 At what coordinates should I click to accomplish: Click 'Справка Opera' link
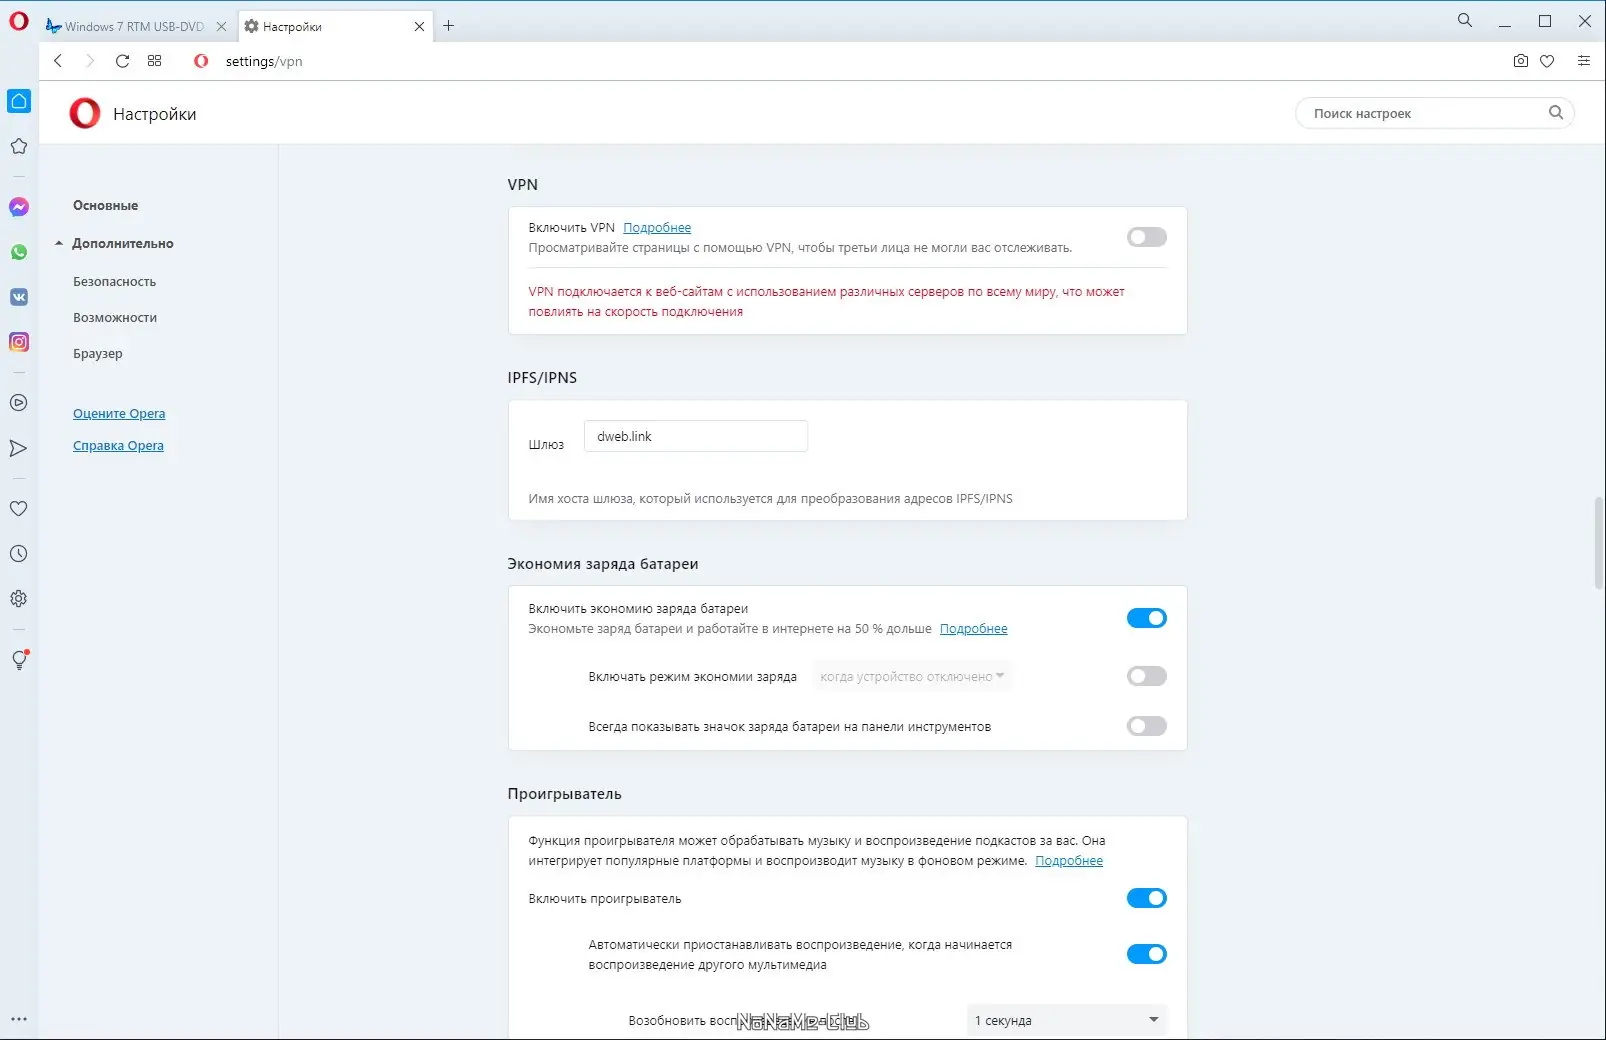(x=118, y=445)
